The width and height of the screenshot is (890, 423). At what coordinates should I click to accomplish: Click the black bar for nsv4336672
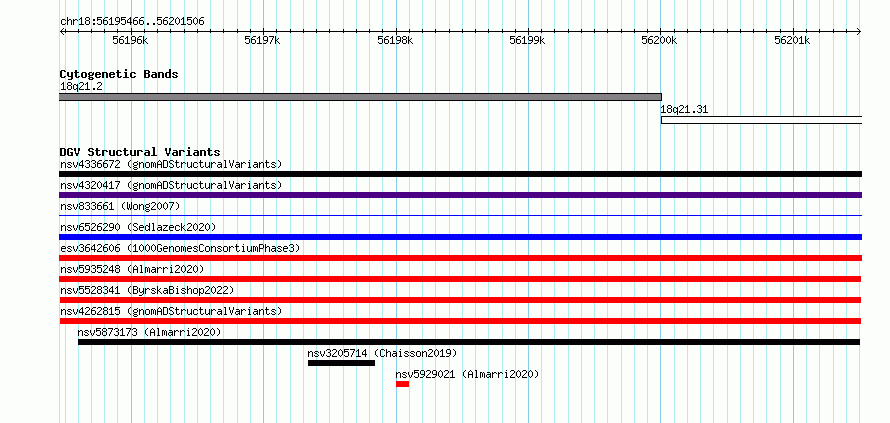click(x=461, y=174)
